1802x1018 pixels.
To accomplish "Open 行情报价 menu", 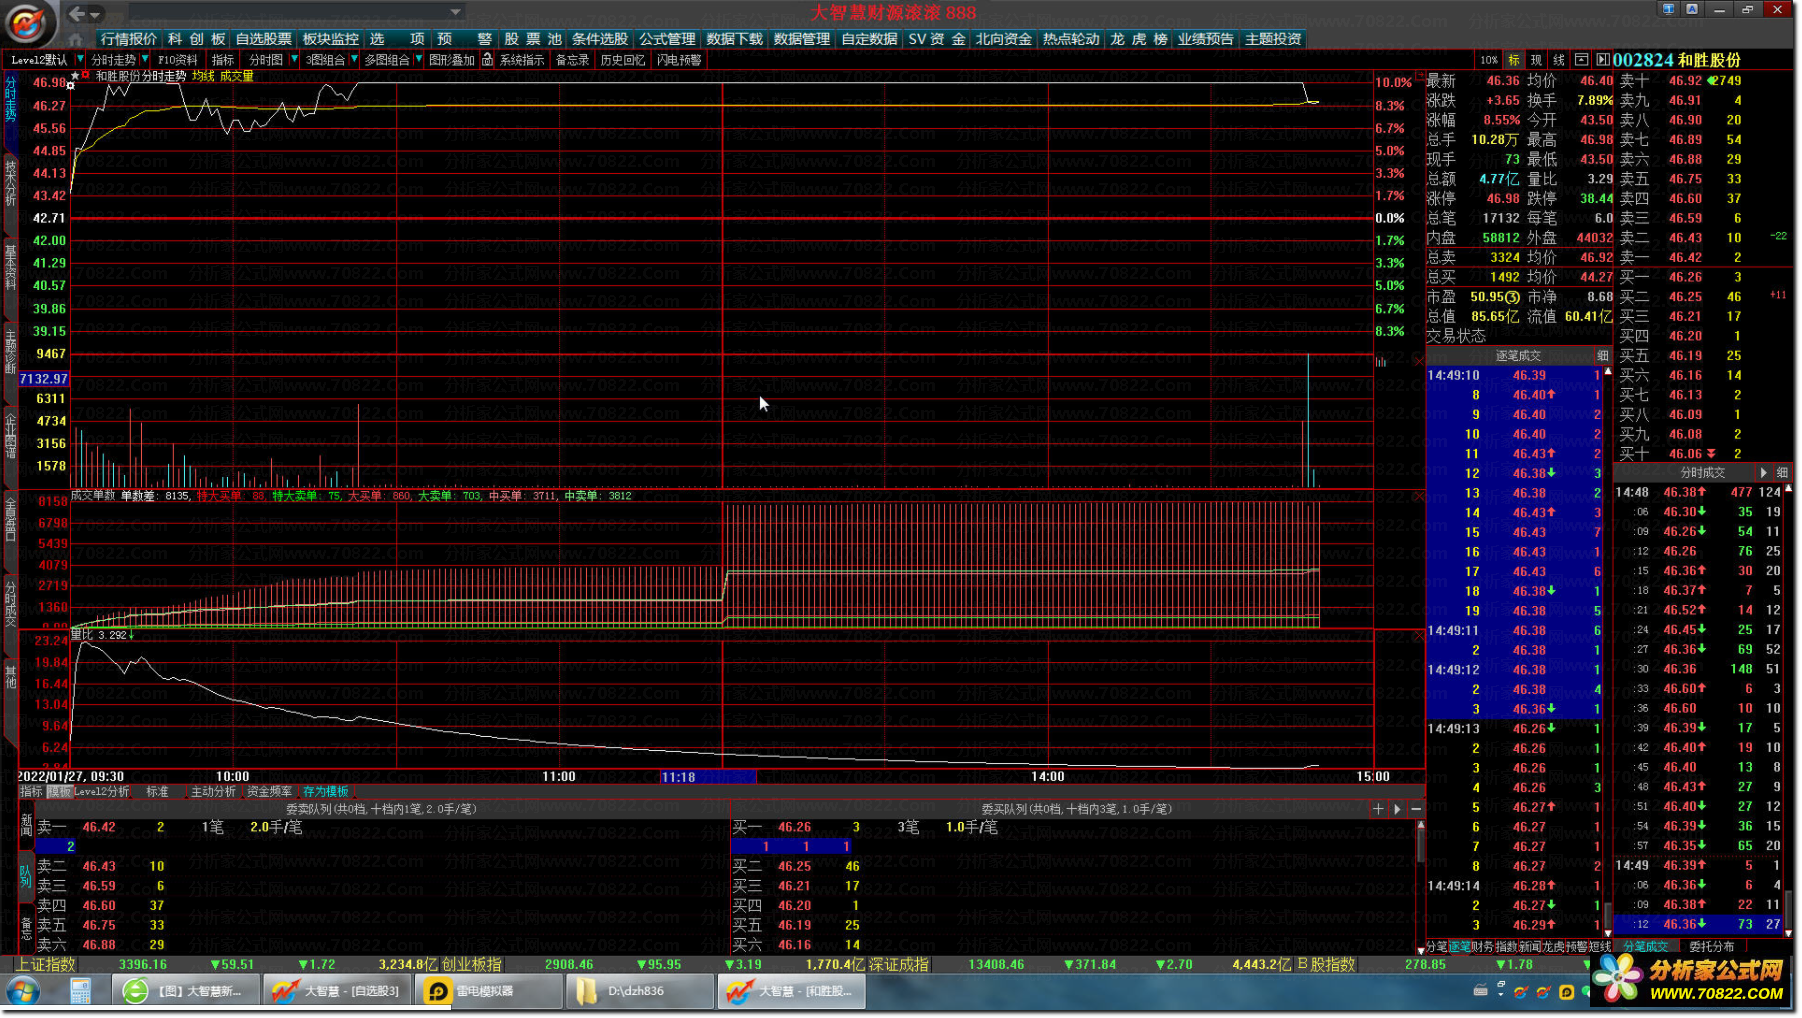I will 129,39.
